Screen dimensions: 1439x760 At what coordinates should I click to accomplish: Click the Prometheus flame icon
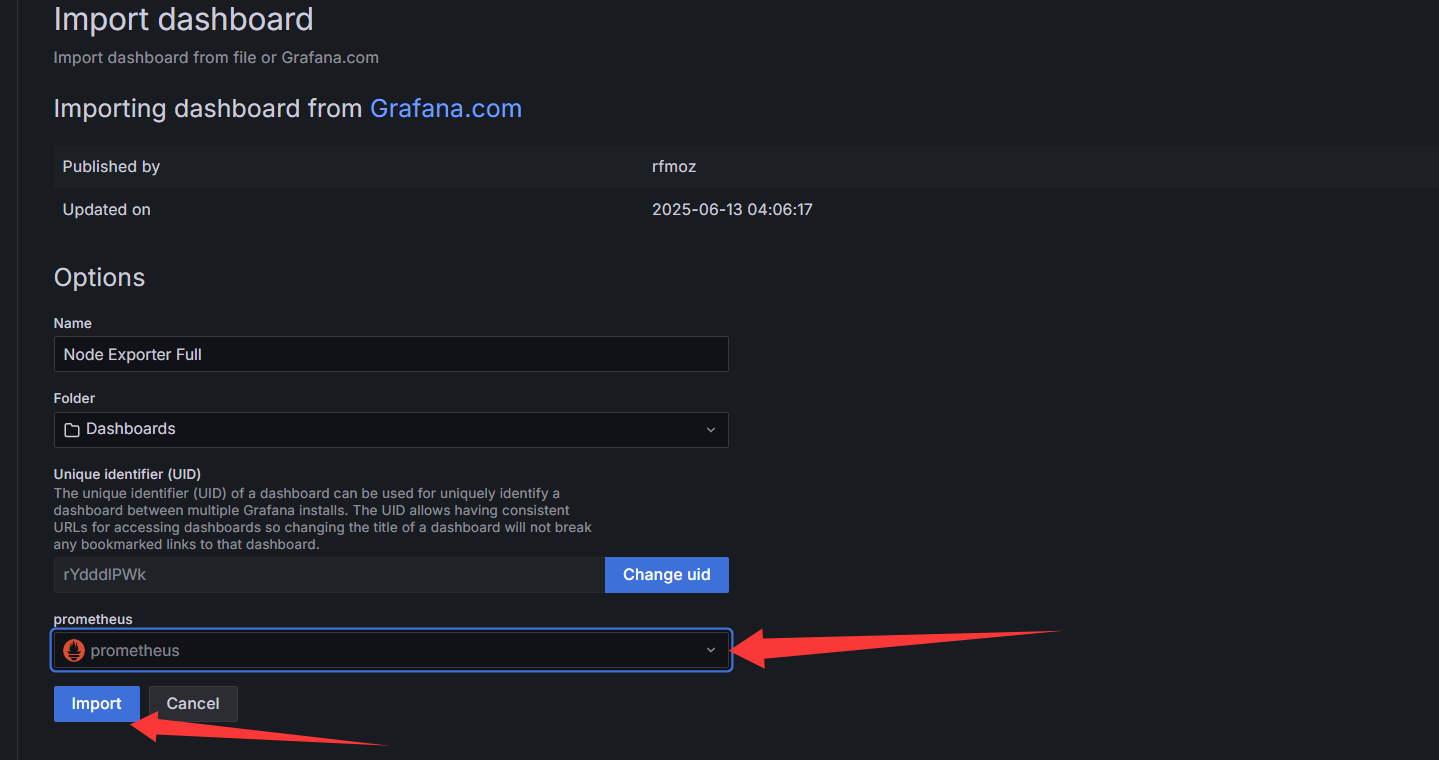(x=74, y=651)
